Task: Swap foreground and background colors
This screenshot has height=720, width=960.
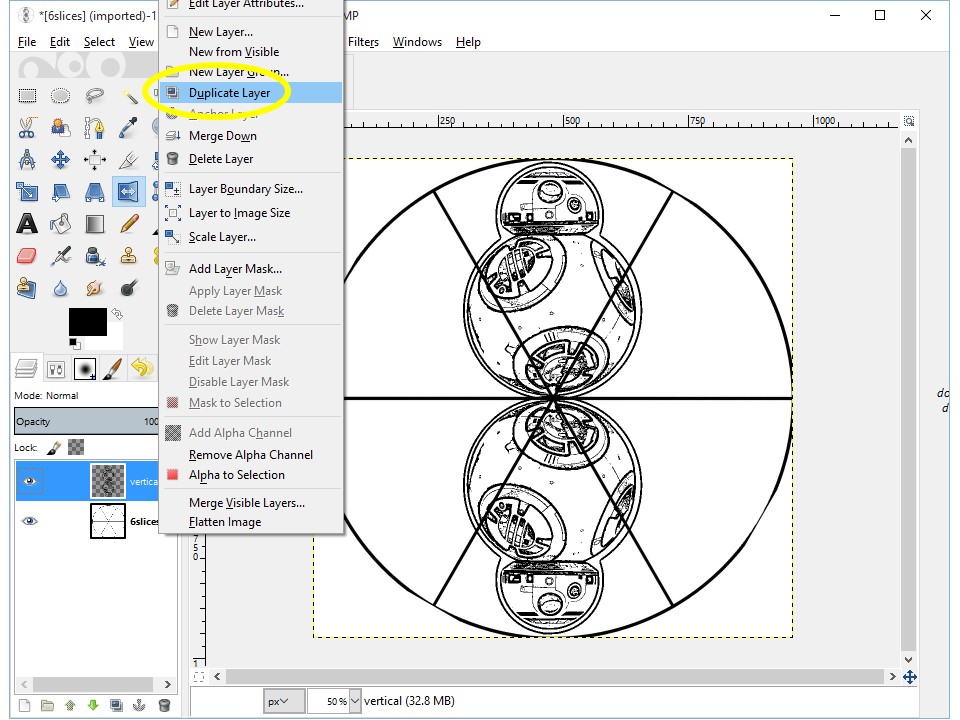Action: [116, 314]
